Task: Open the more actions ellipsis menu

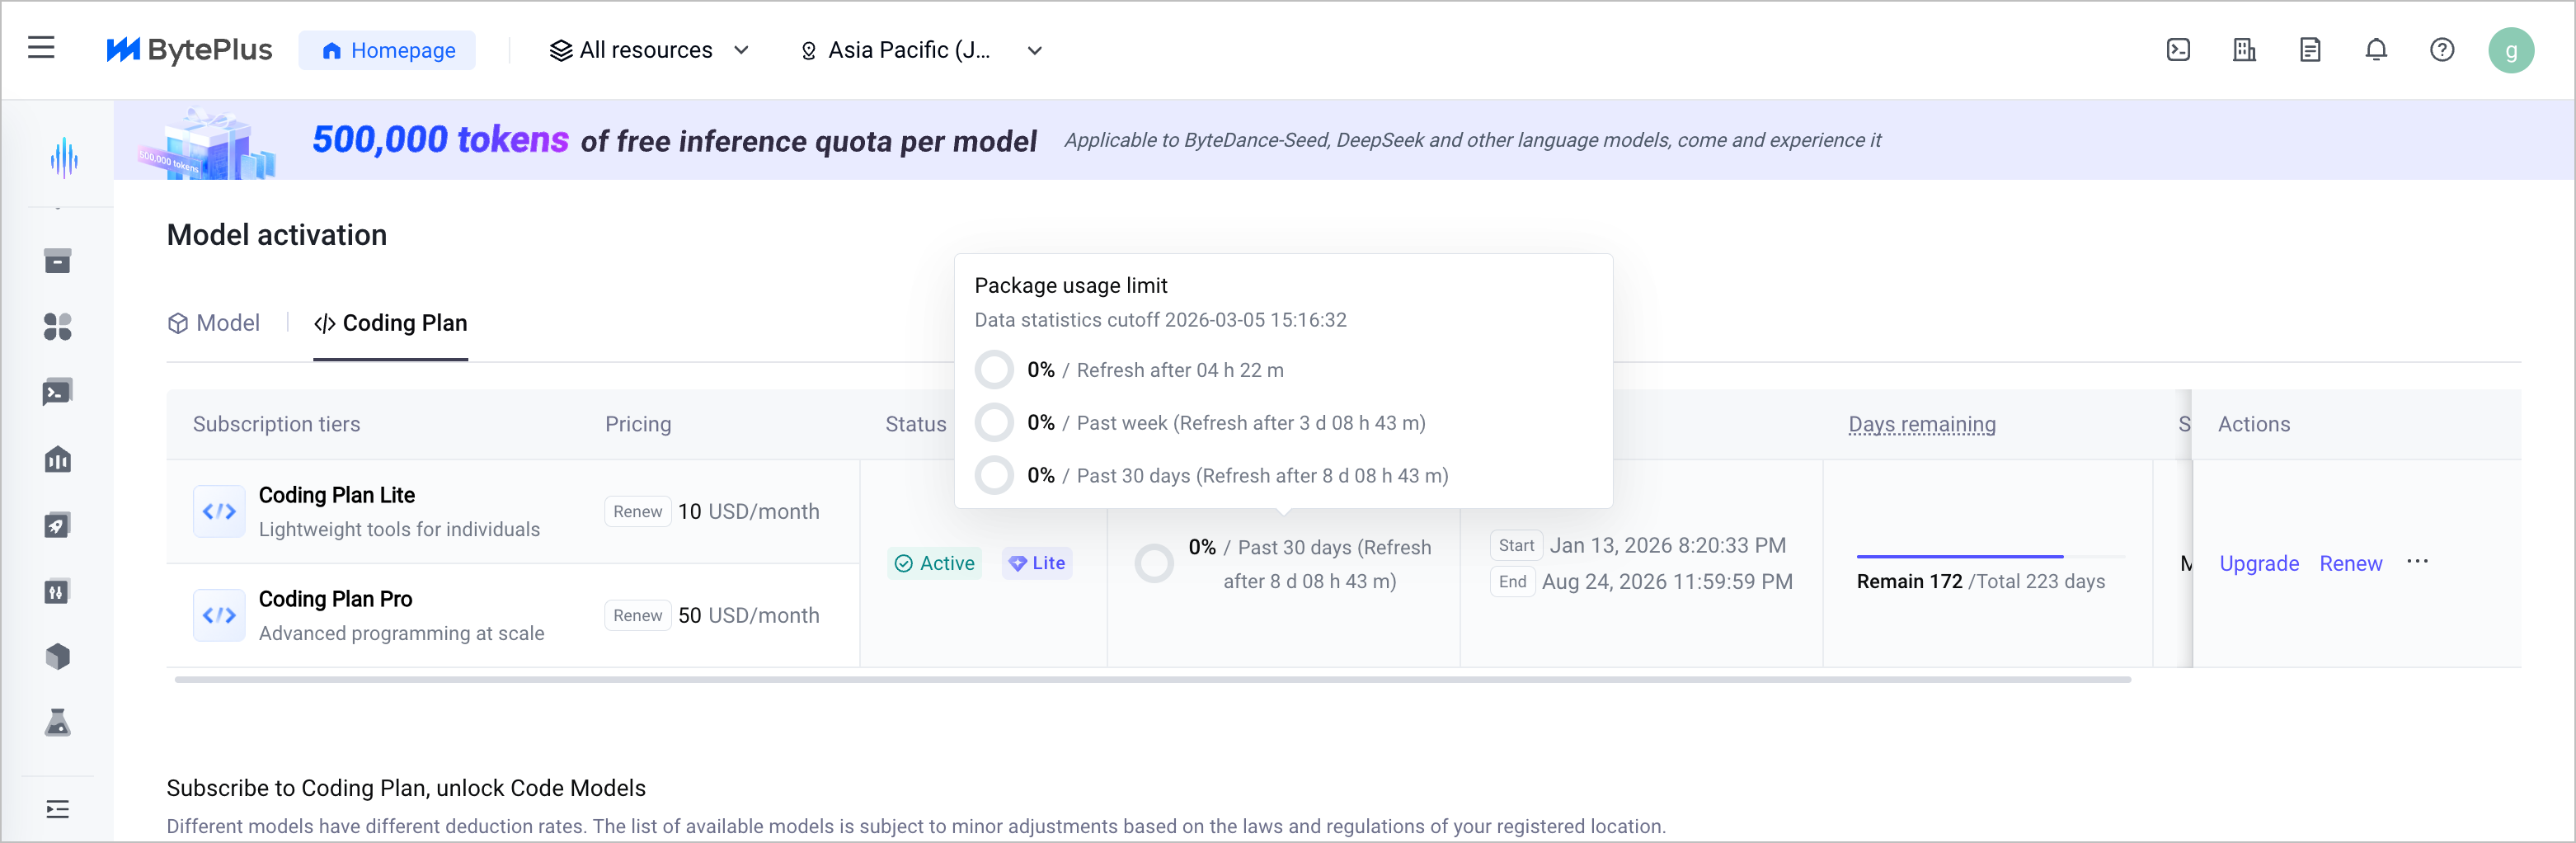Action: 2417,562
